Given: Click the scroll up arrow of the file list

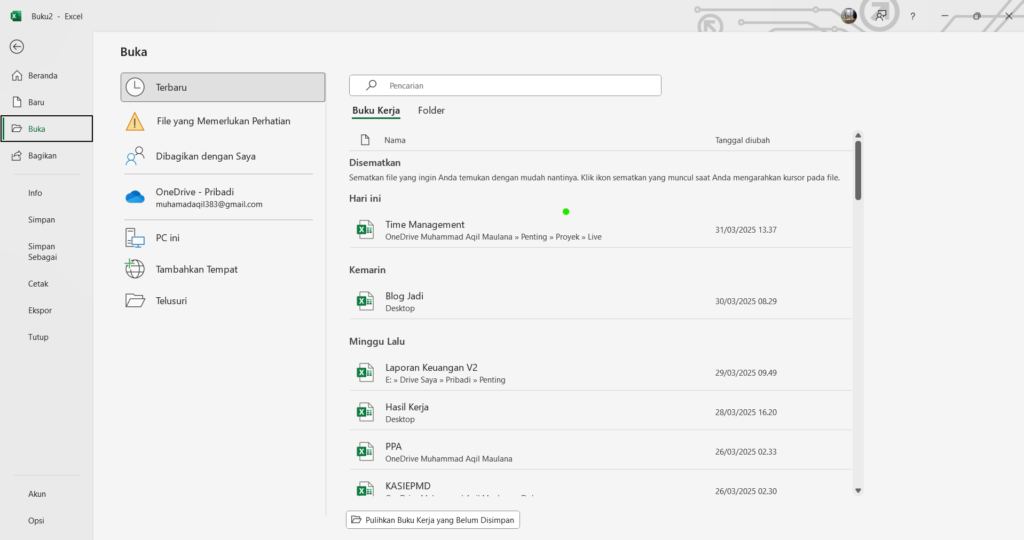Looking at the screenshot, I should click(x=858, y=136).
